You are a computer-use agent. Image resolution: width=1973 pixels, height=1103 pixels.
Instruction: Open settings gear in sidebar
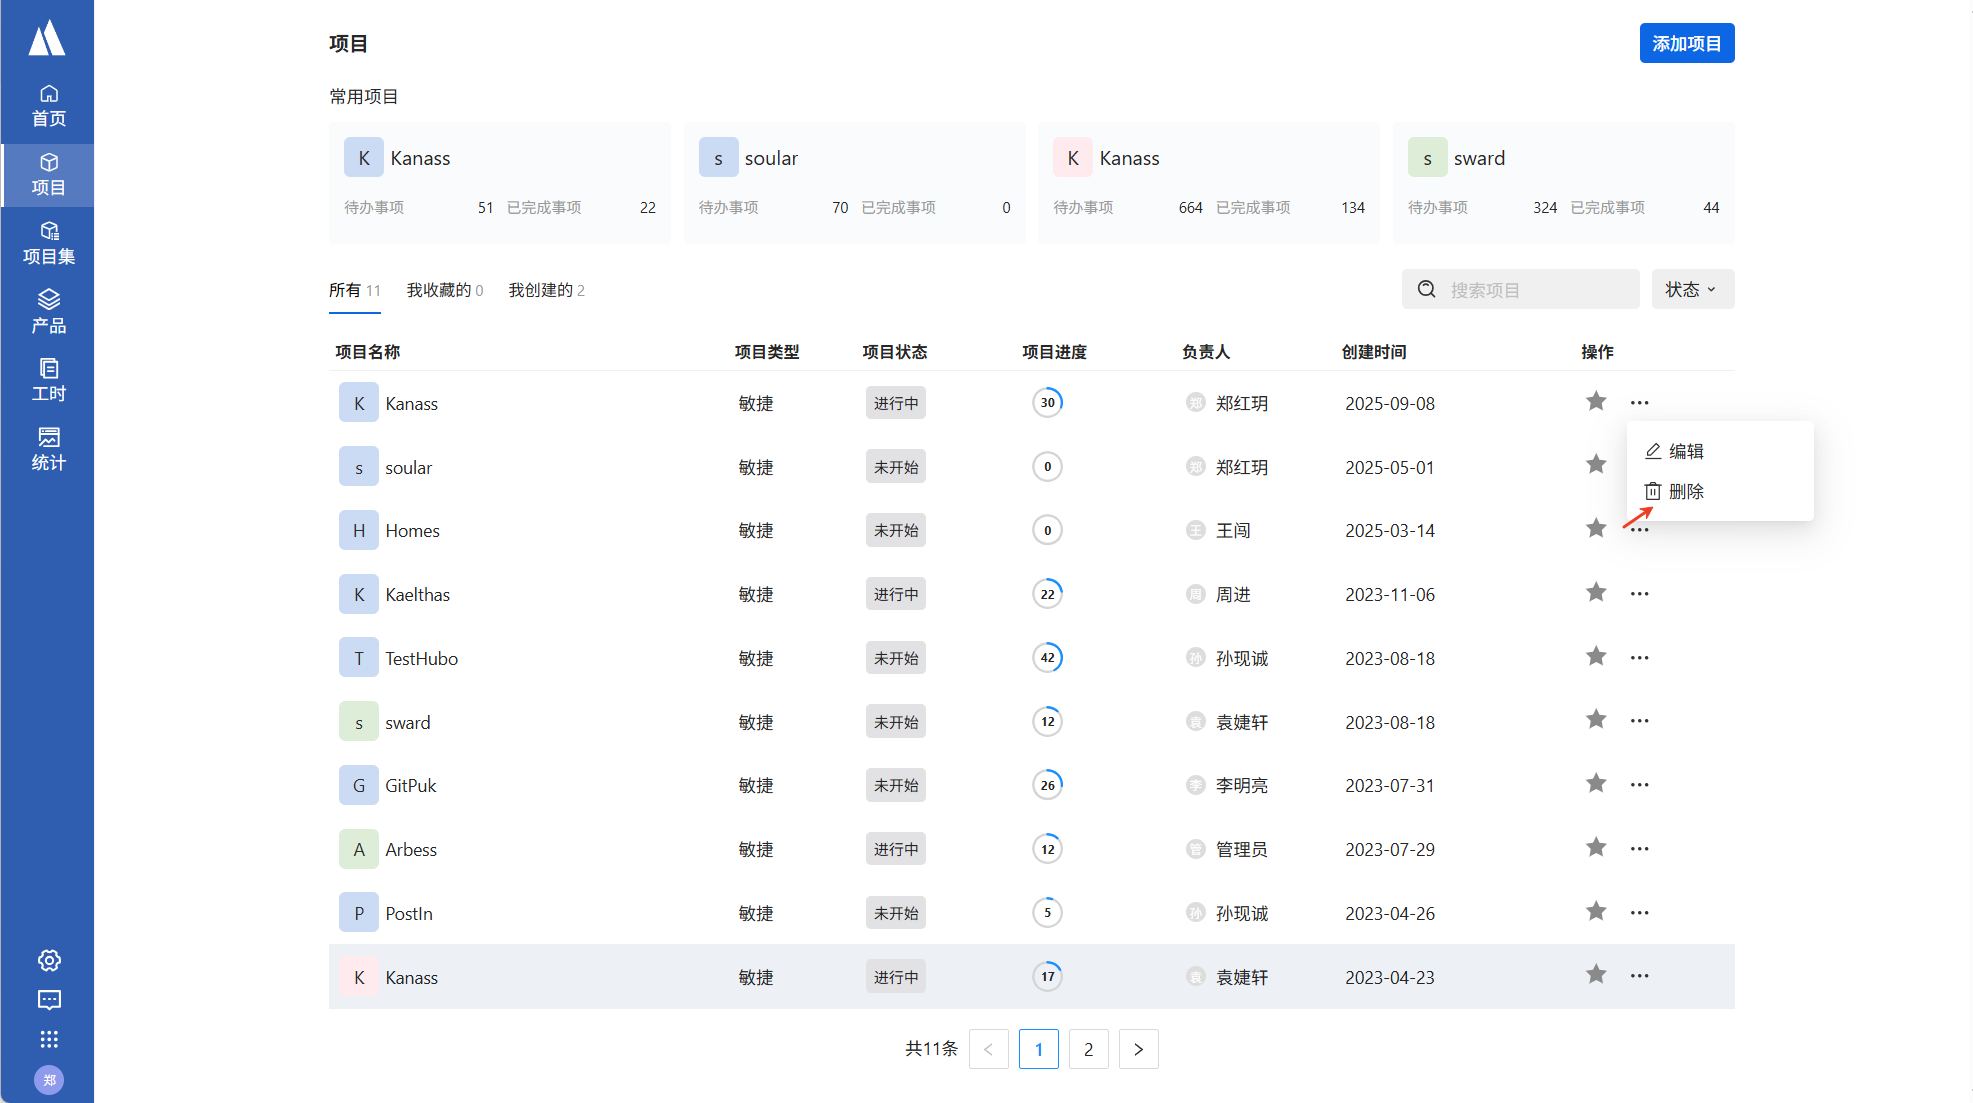click(x=49, y=960)
